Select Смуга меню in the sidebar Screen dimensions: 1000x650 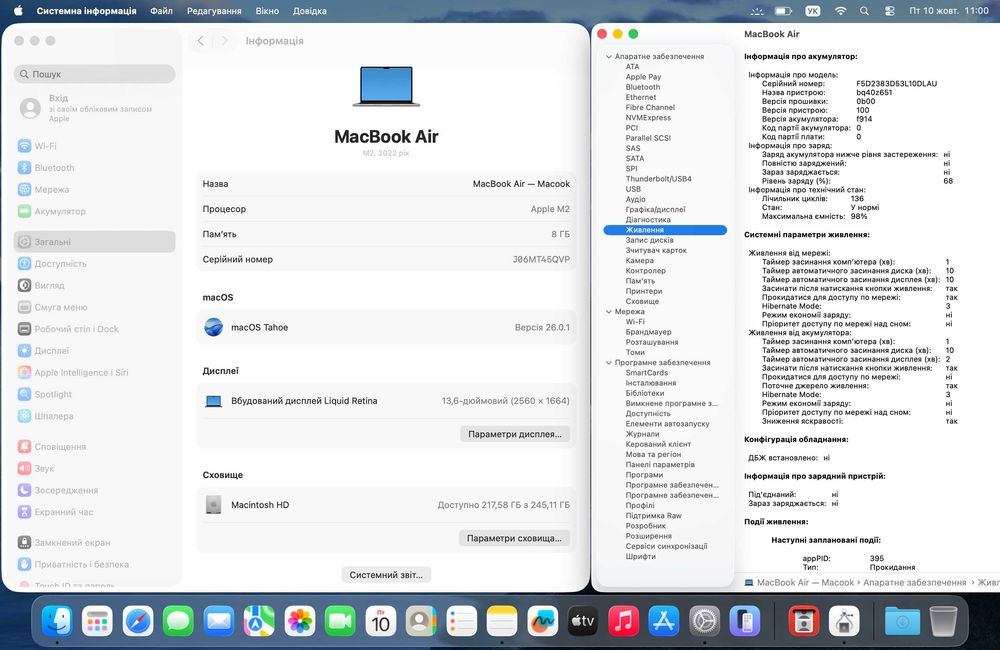(x=94, y=307)
